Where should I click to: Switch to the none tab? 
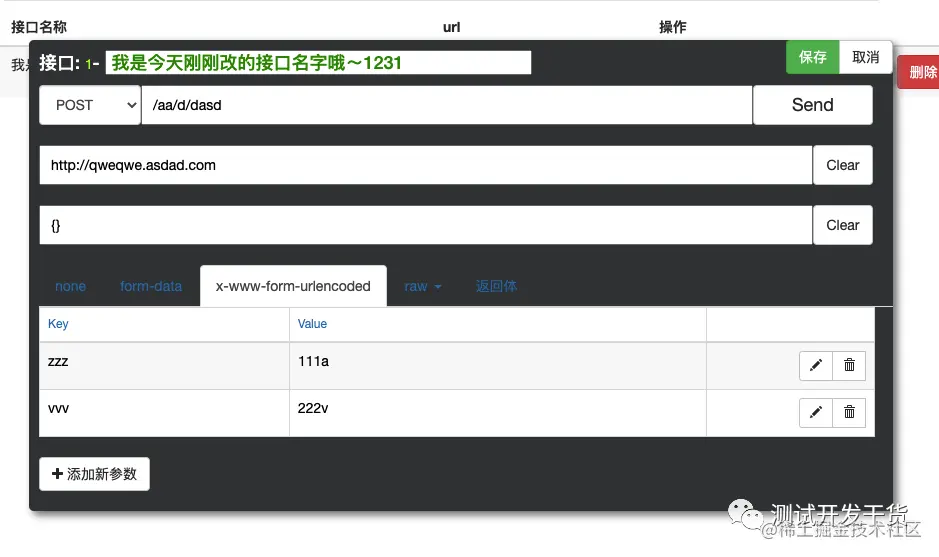(70, 286)
